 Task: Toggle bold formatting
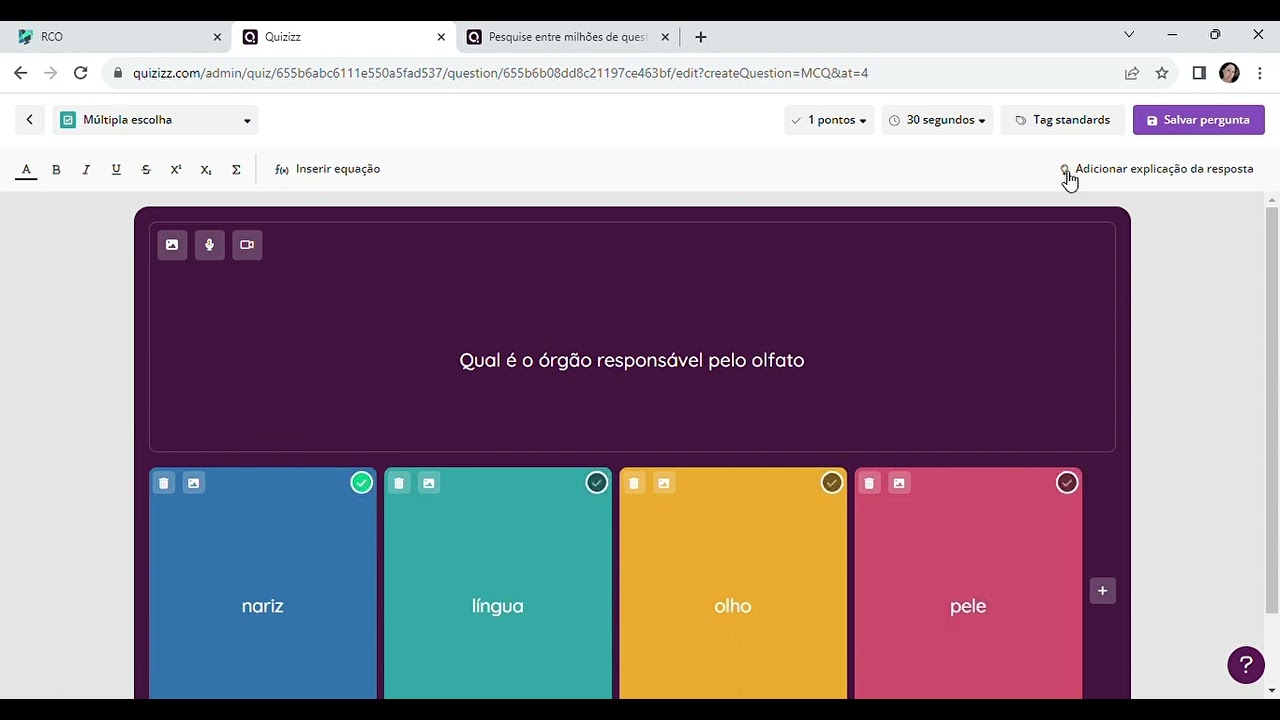pyautogui.click(x=56, y=170)
